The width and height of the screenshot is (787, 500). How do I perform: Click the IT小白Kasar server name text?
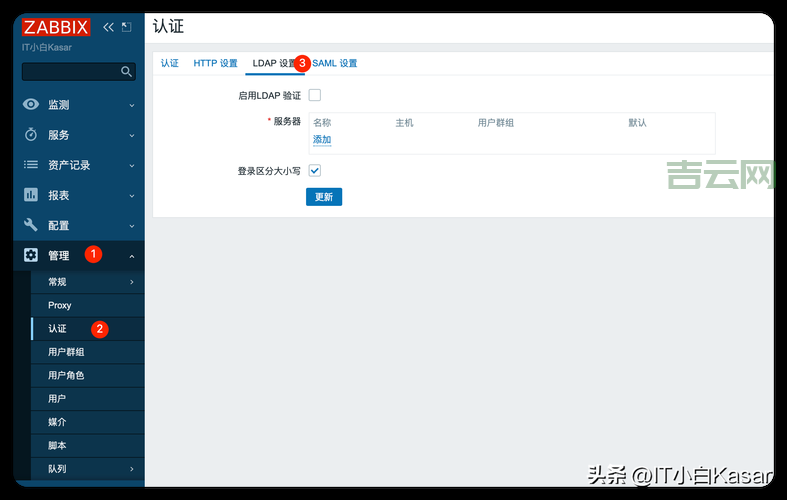pos(47,47)
